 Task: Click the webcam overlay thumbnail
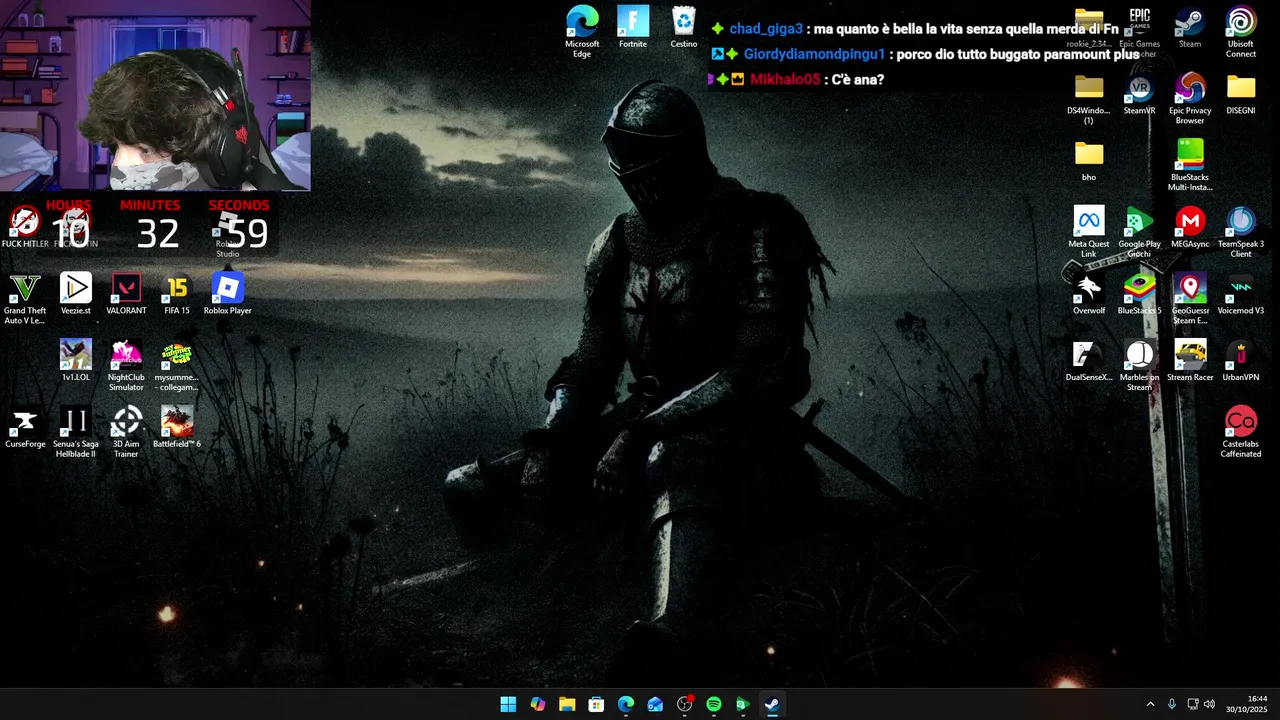point(155,95)
